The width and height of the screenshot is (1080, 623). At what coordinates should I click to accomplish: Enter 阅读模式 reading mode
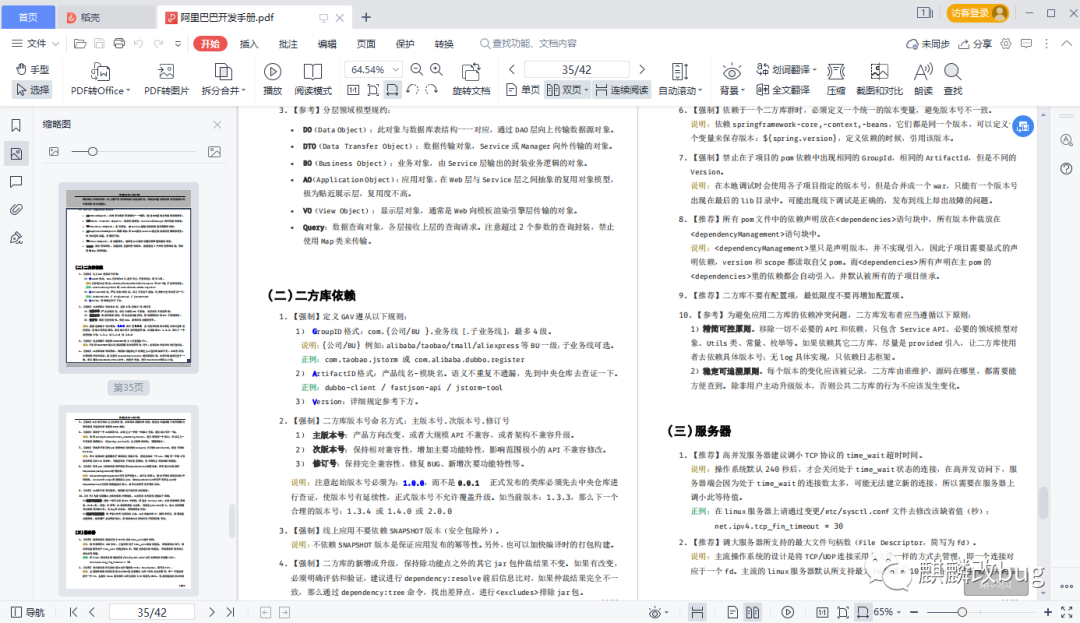pos(313,79)
